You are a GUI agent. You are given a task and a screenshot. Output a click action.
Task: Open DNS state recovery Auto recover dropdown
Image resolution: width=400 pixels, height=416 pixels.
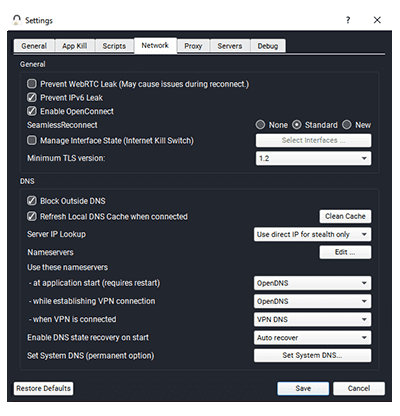click(312, 338)
